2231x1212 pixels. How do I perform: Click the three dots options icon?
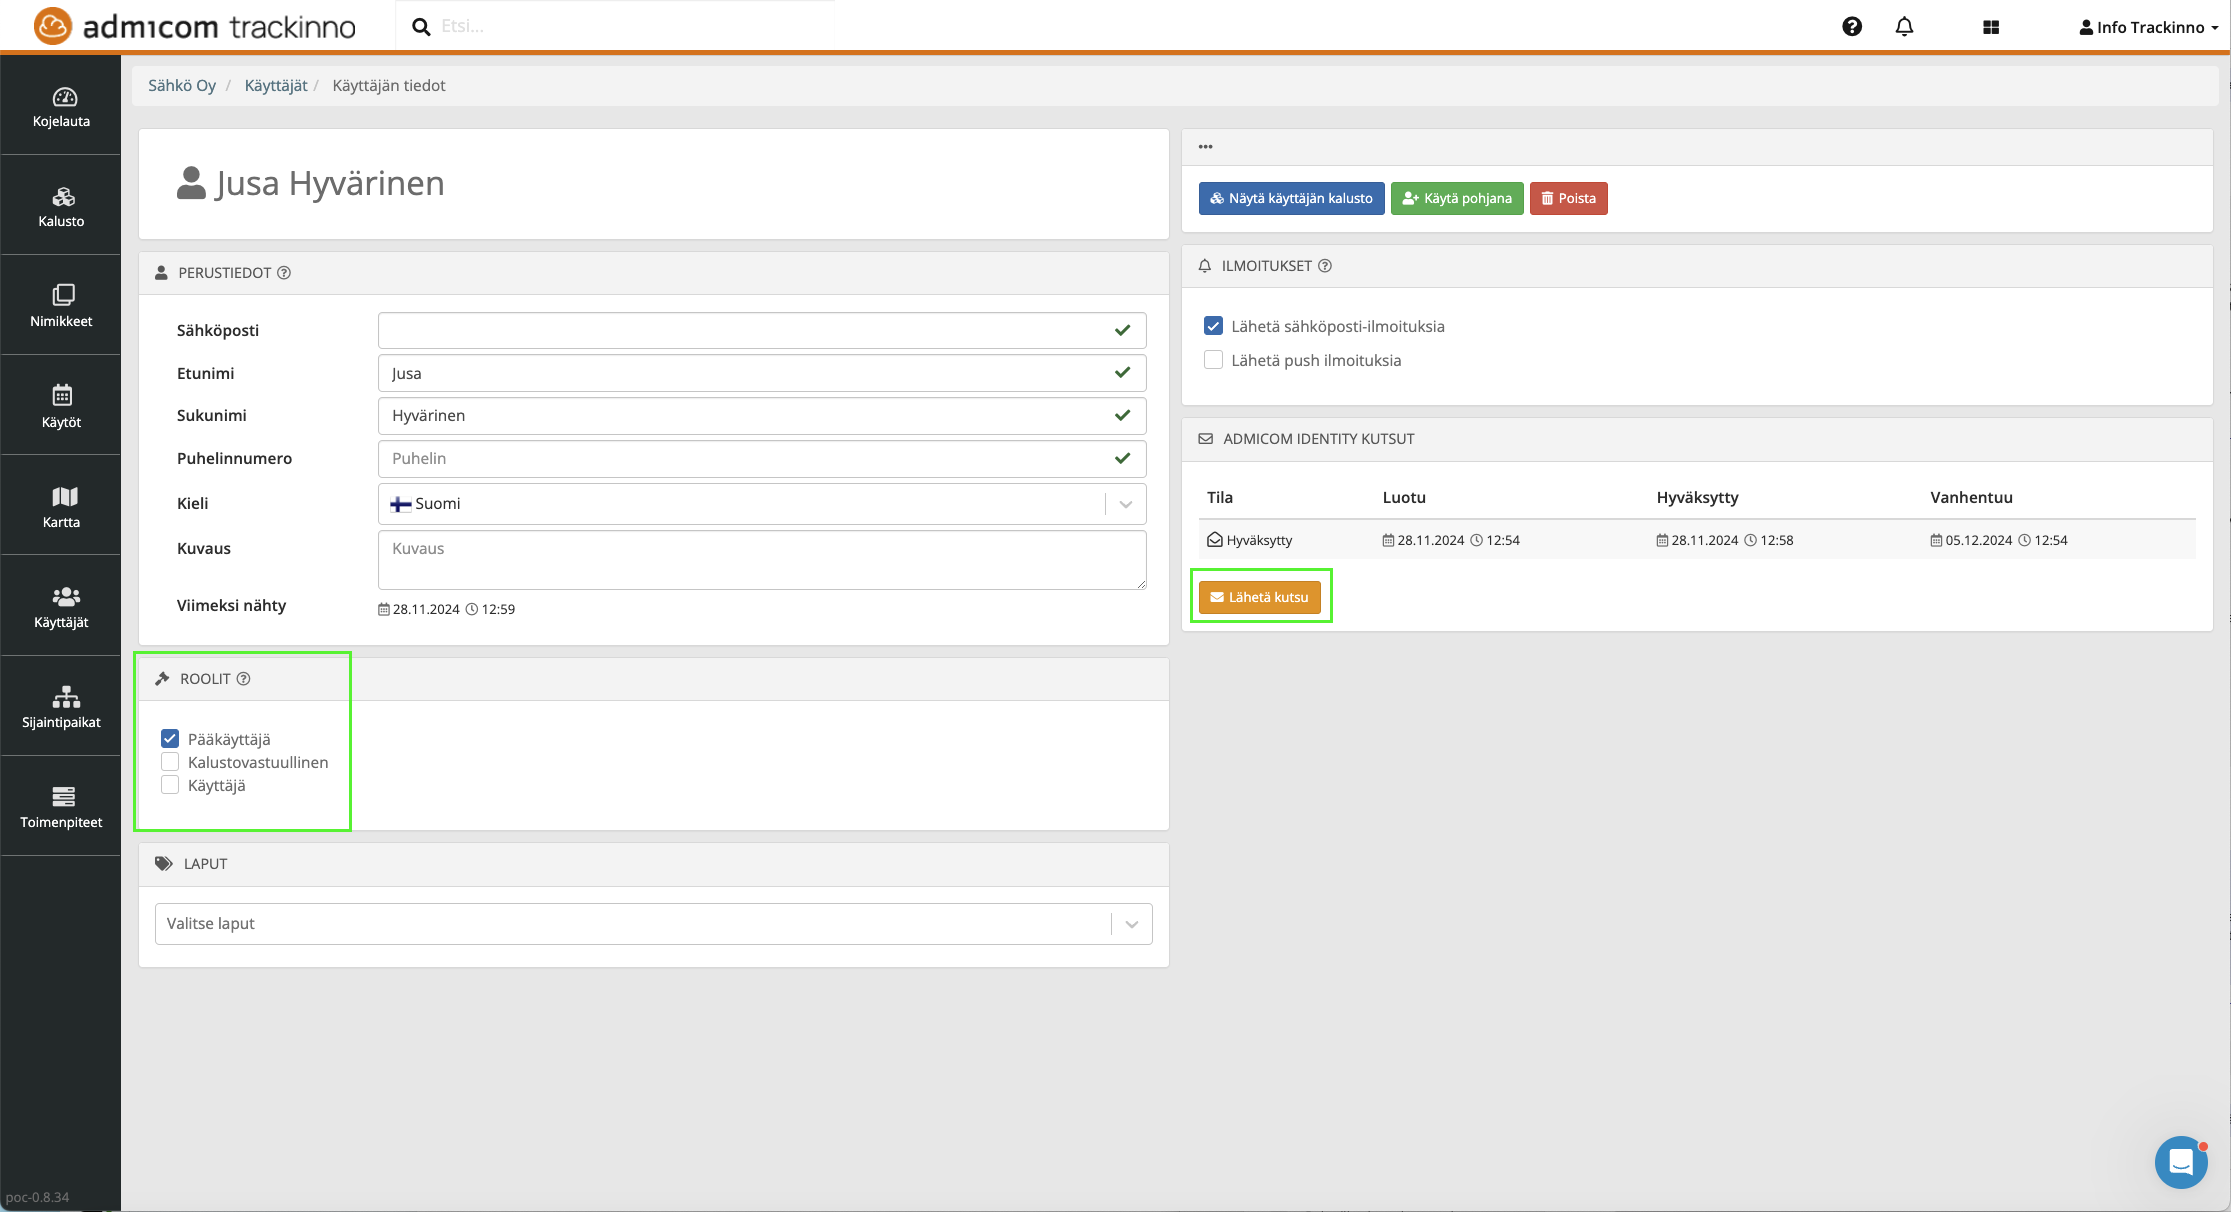tap(1206, 147)
